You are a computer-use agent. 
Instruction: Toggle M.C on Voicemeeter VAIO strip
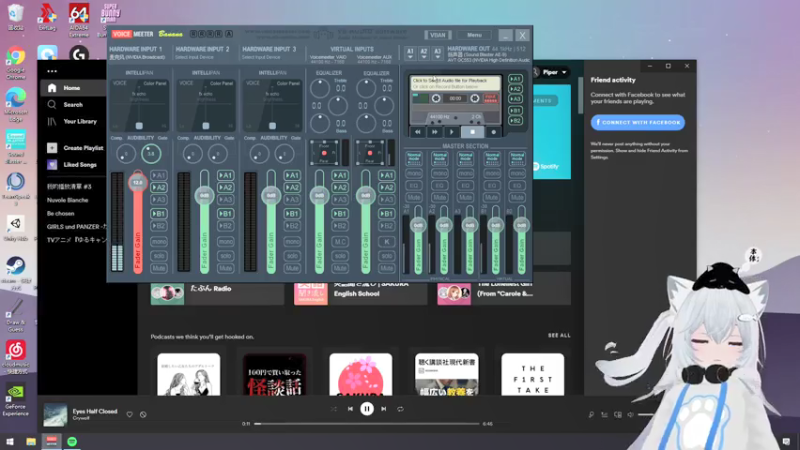pyautogui.click(x=340, y=241)
